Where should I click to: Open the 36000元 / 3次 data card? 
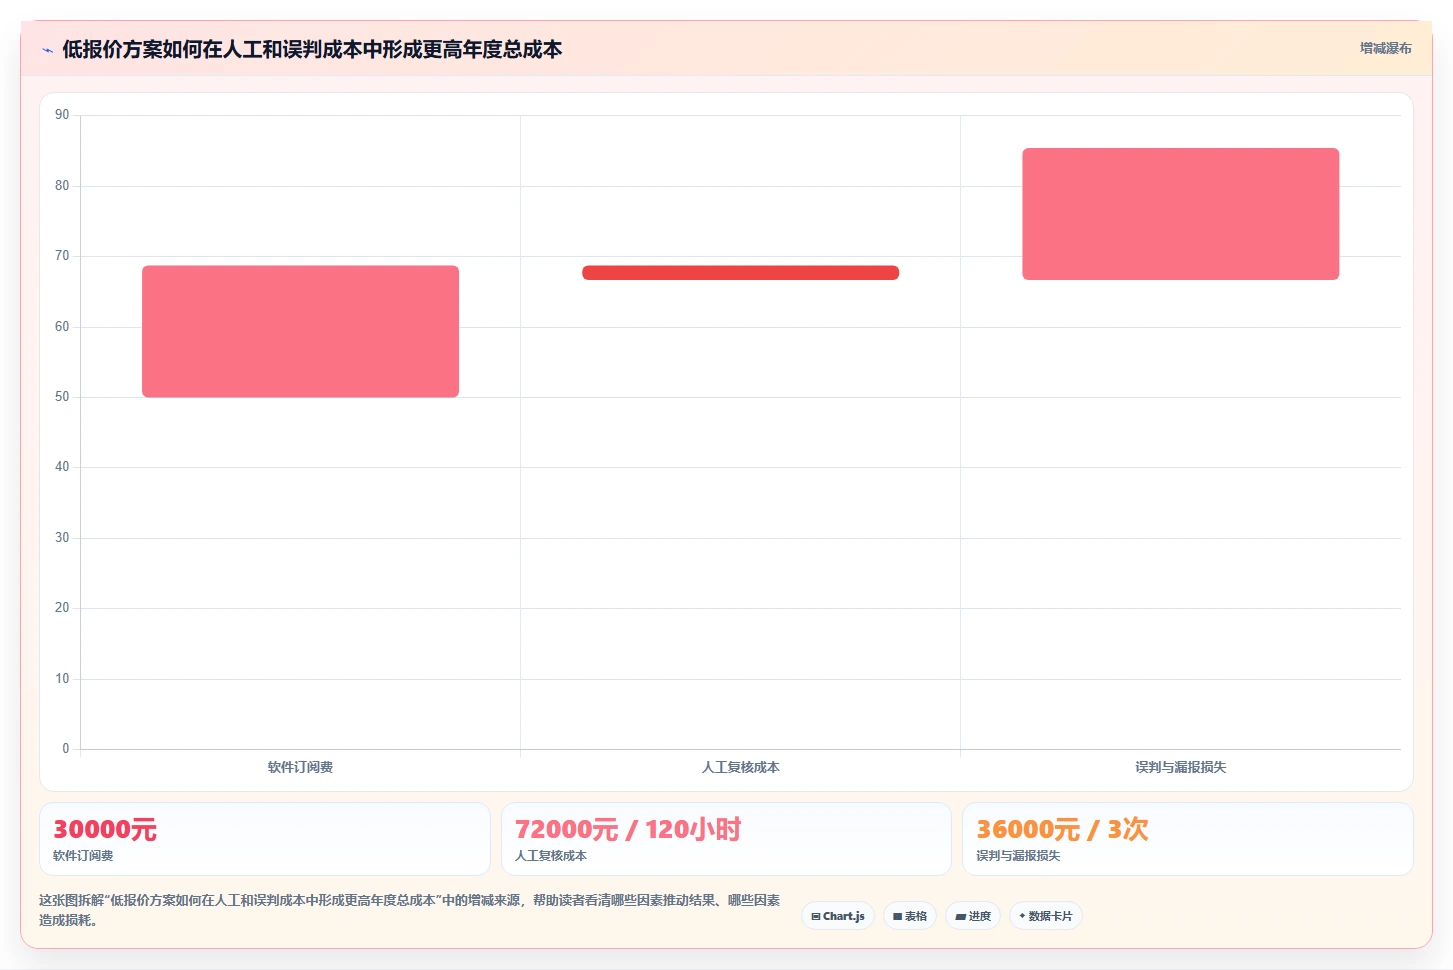(x=1188, y=839)
